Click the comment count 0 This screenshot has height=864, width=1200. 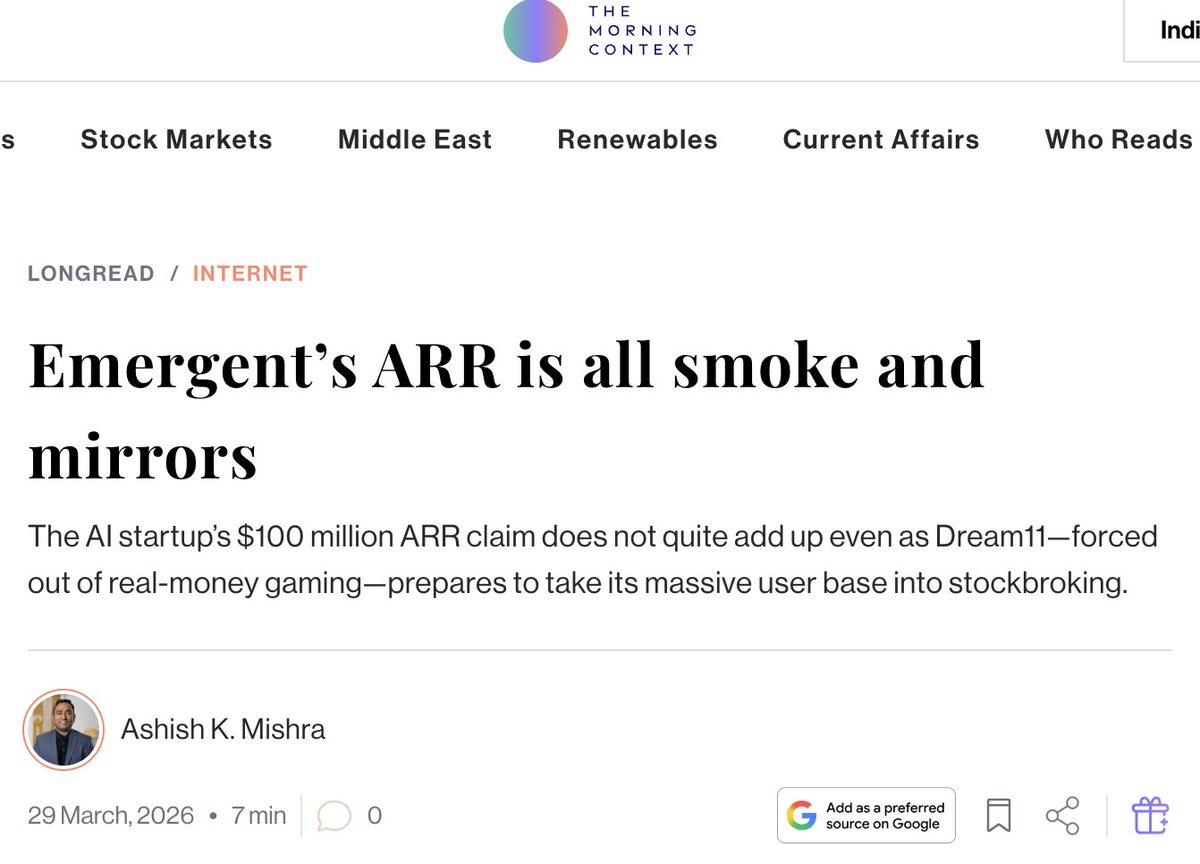375,816
